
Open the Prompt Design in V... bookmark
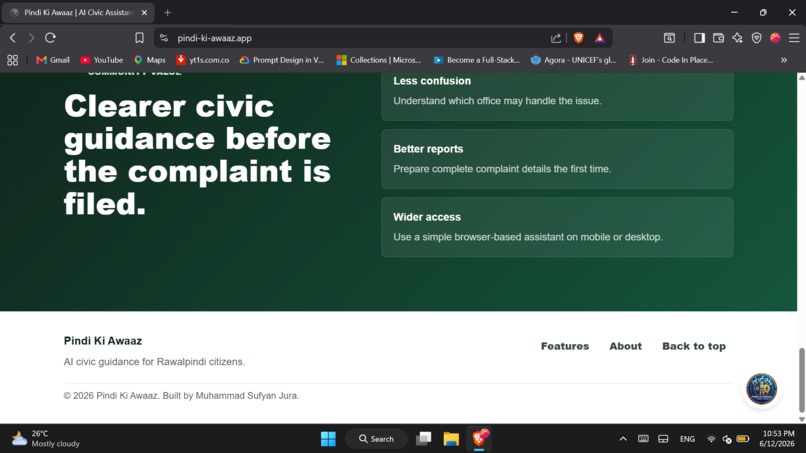click(x=282, y=60)
